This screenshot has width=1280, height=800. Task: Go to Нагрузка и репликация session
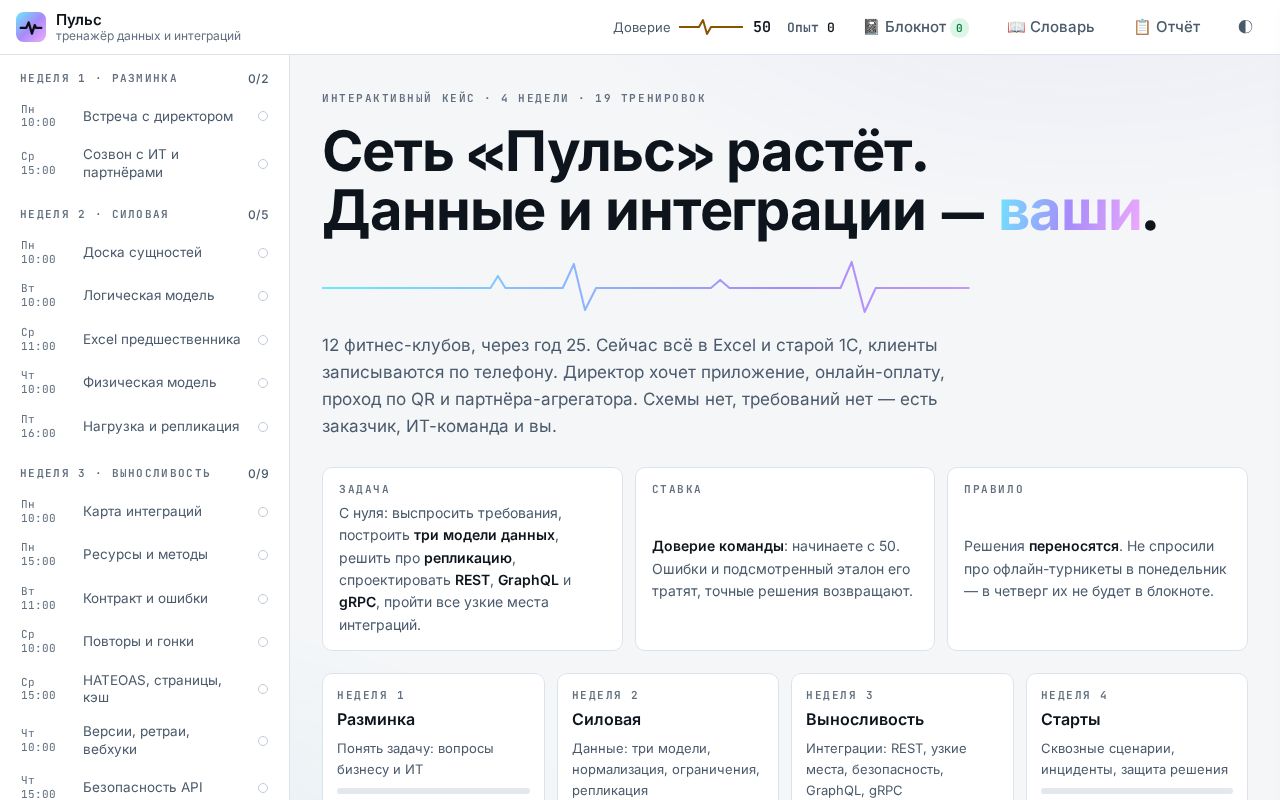pos(145,427)
